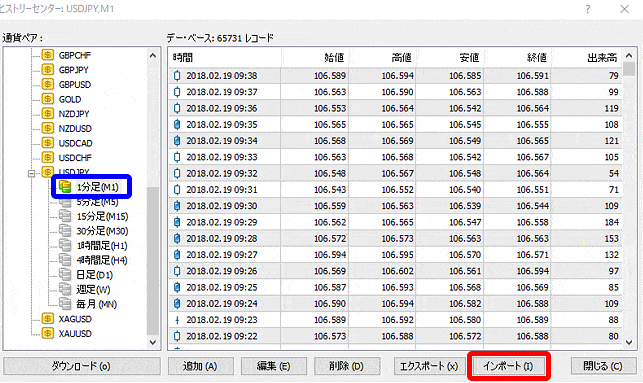Image resolution: width=643 pixels, height=383 pixels.
Task: Click the エクスポート (x) button
Action: click(429, 366)
